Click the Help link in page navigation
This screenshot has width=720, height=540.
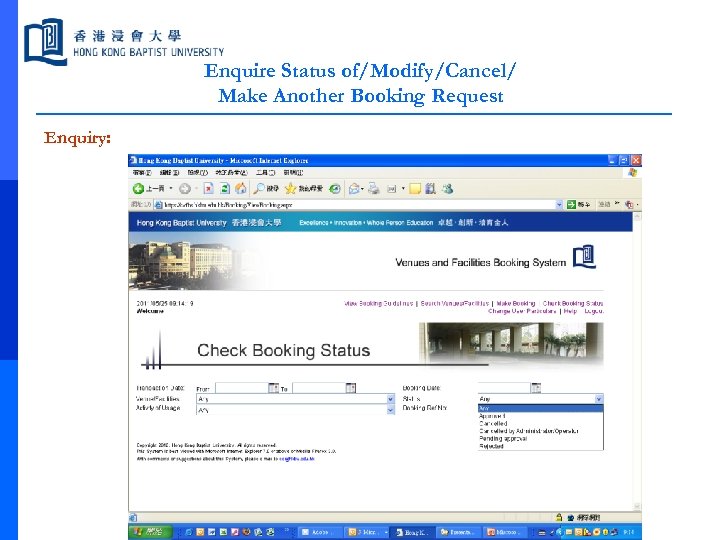pyautogui.click(x=570, y=311)
